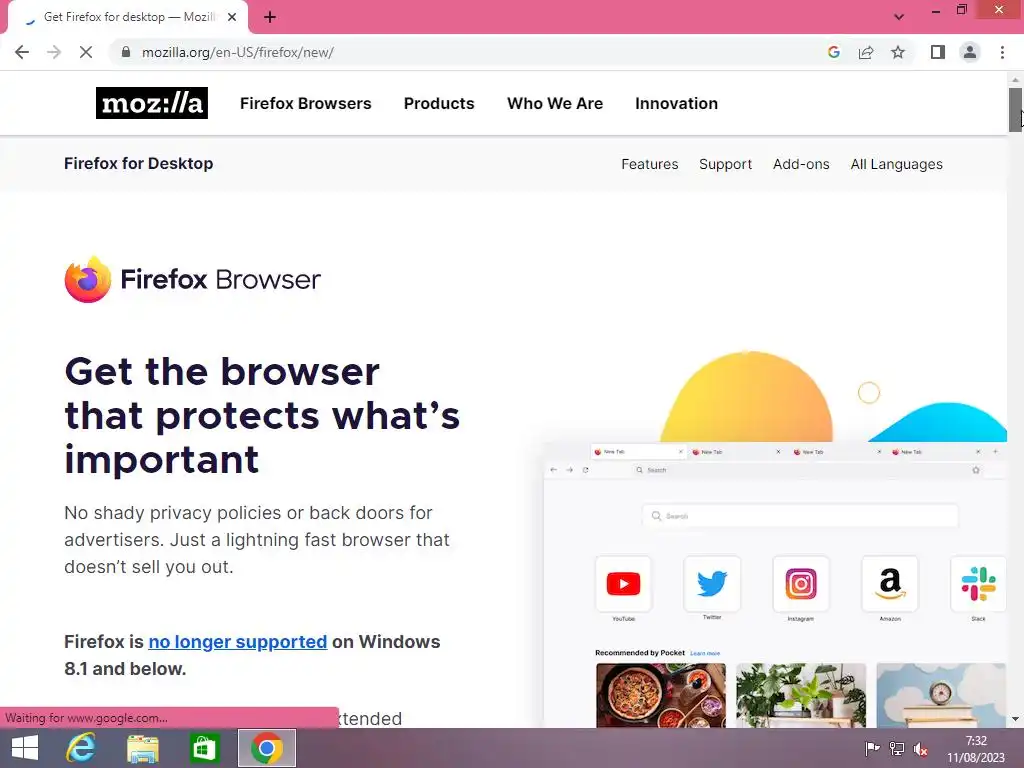Screen dimensions: 1024x768
Task: Go to Mozilla home via logo
Action: (x=152, y=103)
